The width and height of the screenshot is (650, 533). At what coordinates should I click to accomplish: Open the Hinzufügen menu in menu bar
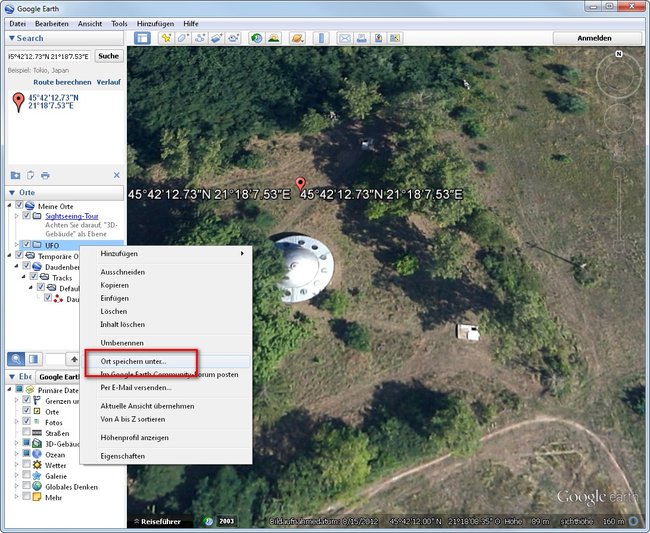point(155,24)
